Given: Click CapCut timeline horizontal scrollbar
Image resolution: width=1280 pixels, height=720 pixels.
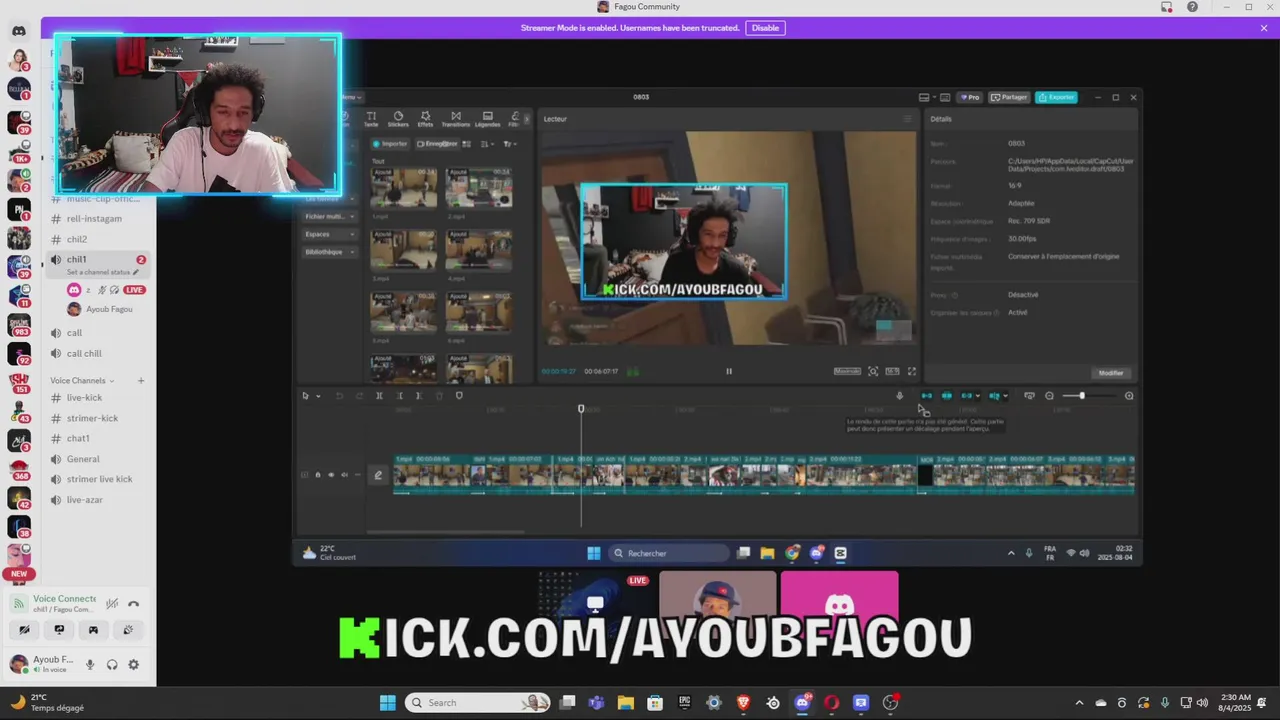Looking at the screenshot, I should pyautogui.click(x=445, y=532).
